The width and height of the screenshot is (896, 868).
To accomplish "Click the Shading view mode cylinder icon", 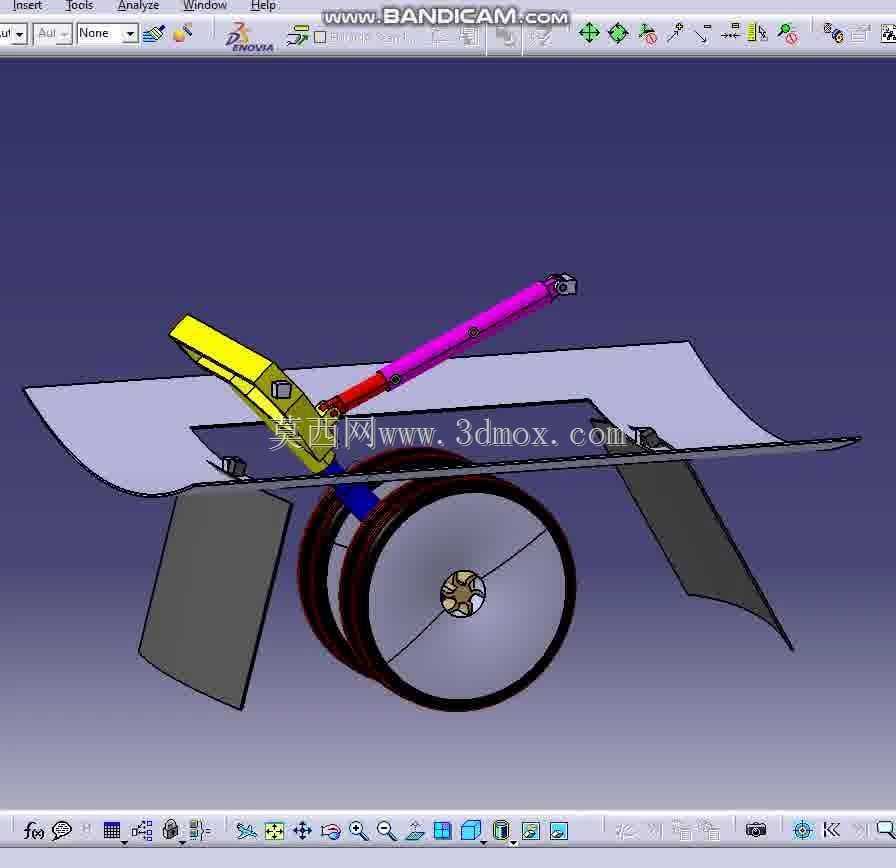I will point(501,830).
